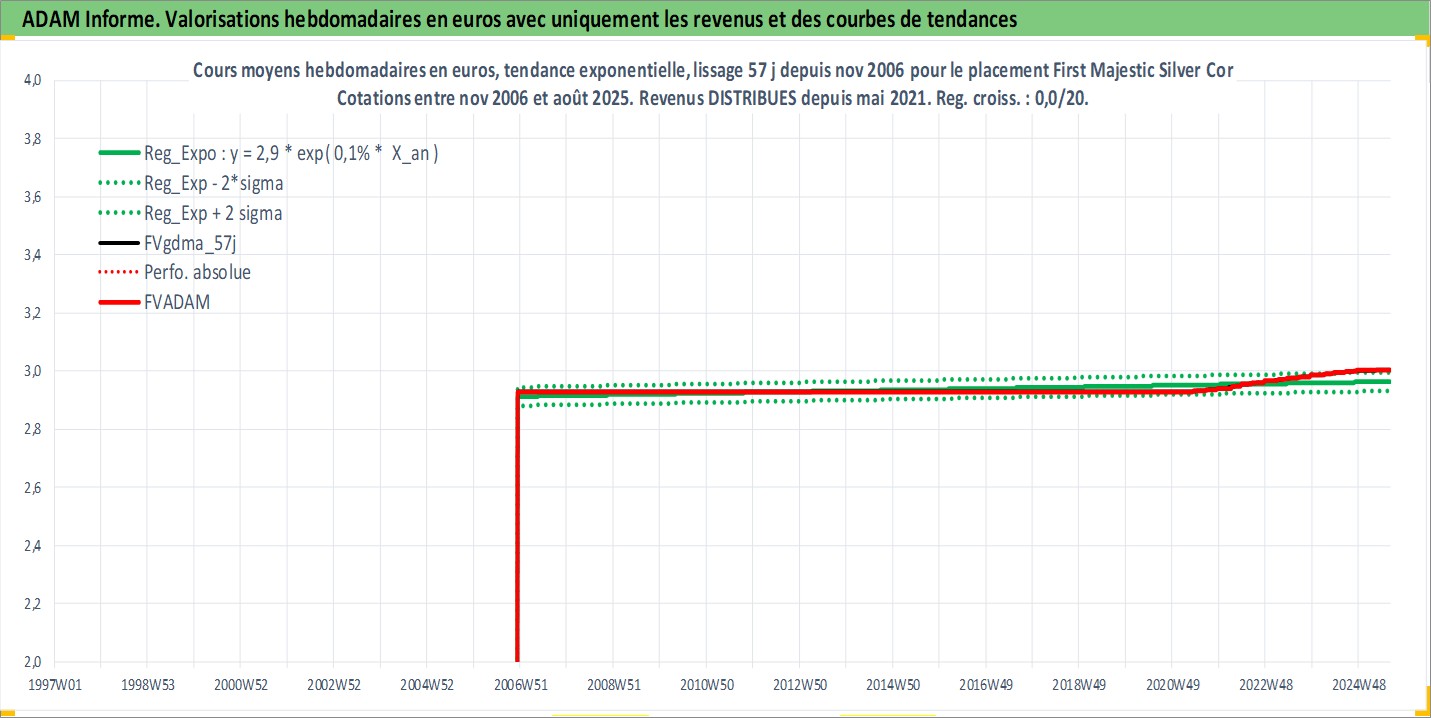1431x718 pixels.
Task: Click the y-axis label 3,0
Action: [x=30, y=371]
